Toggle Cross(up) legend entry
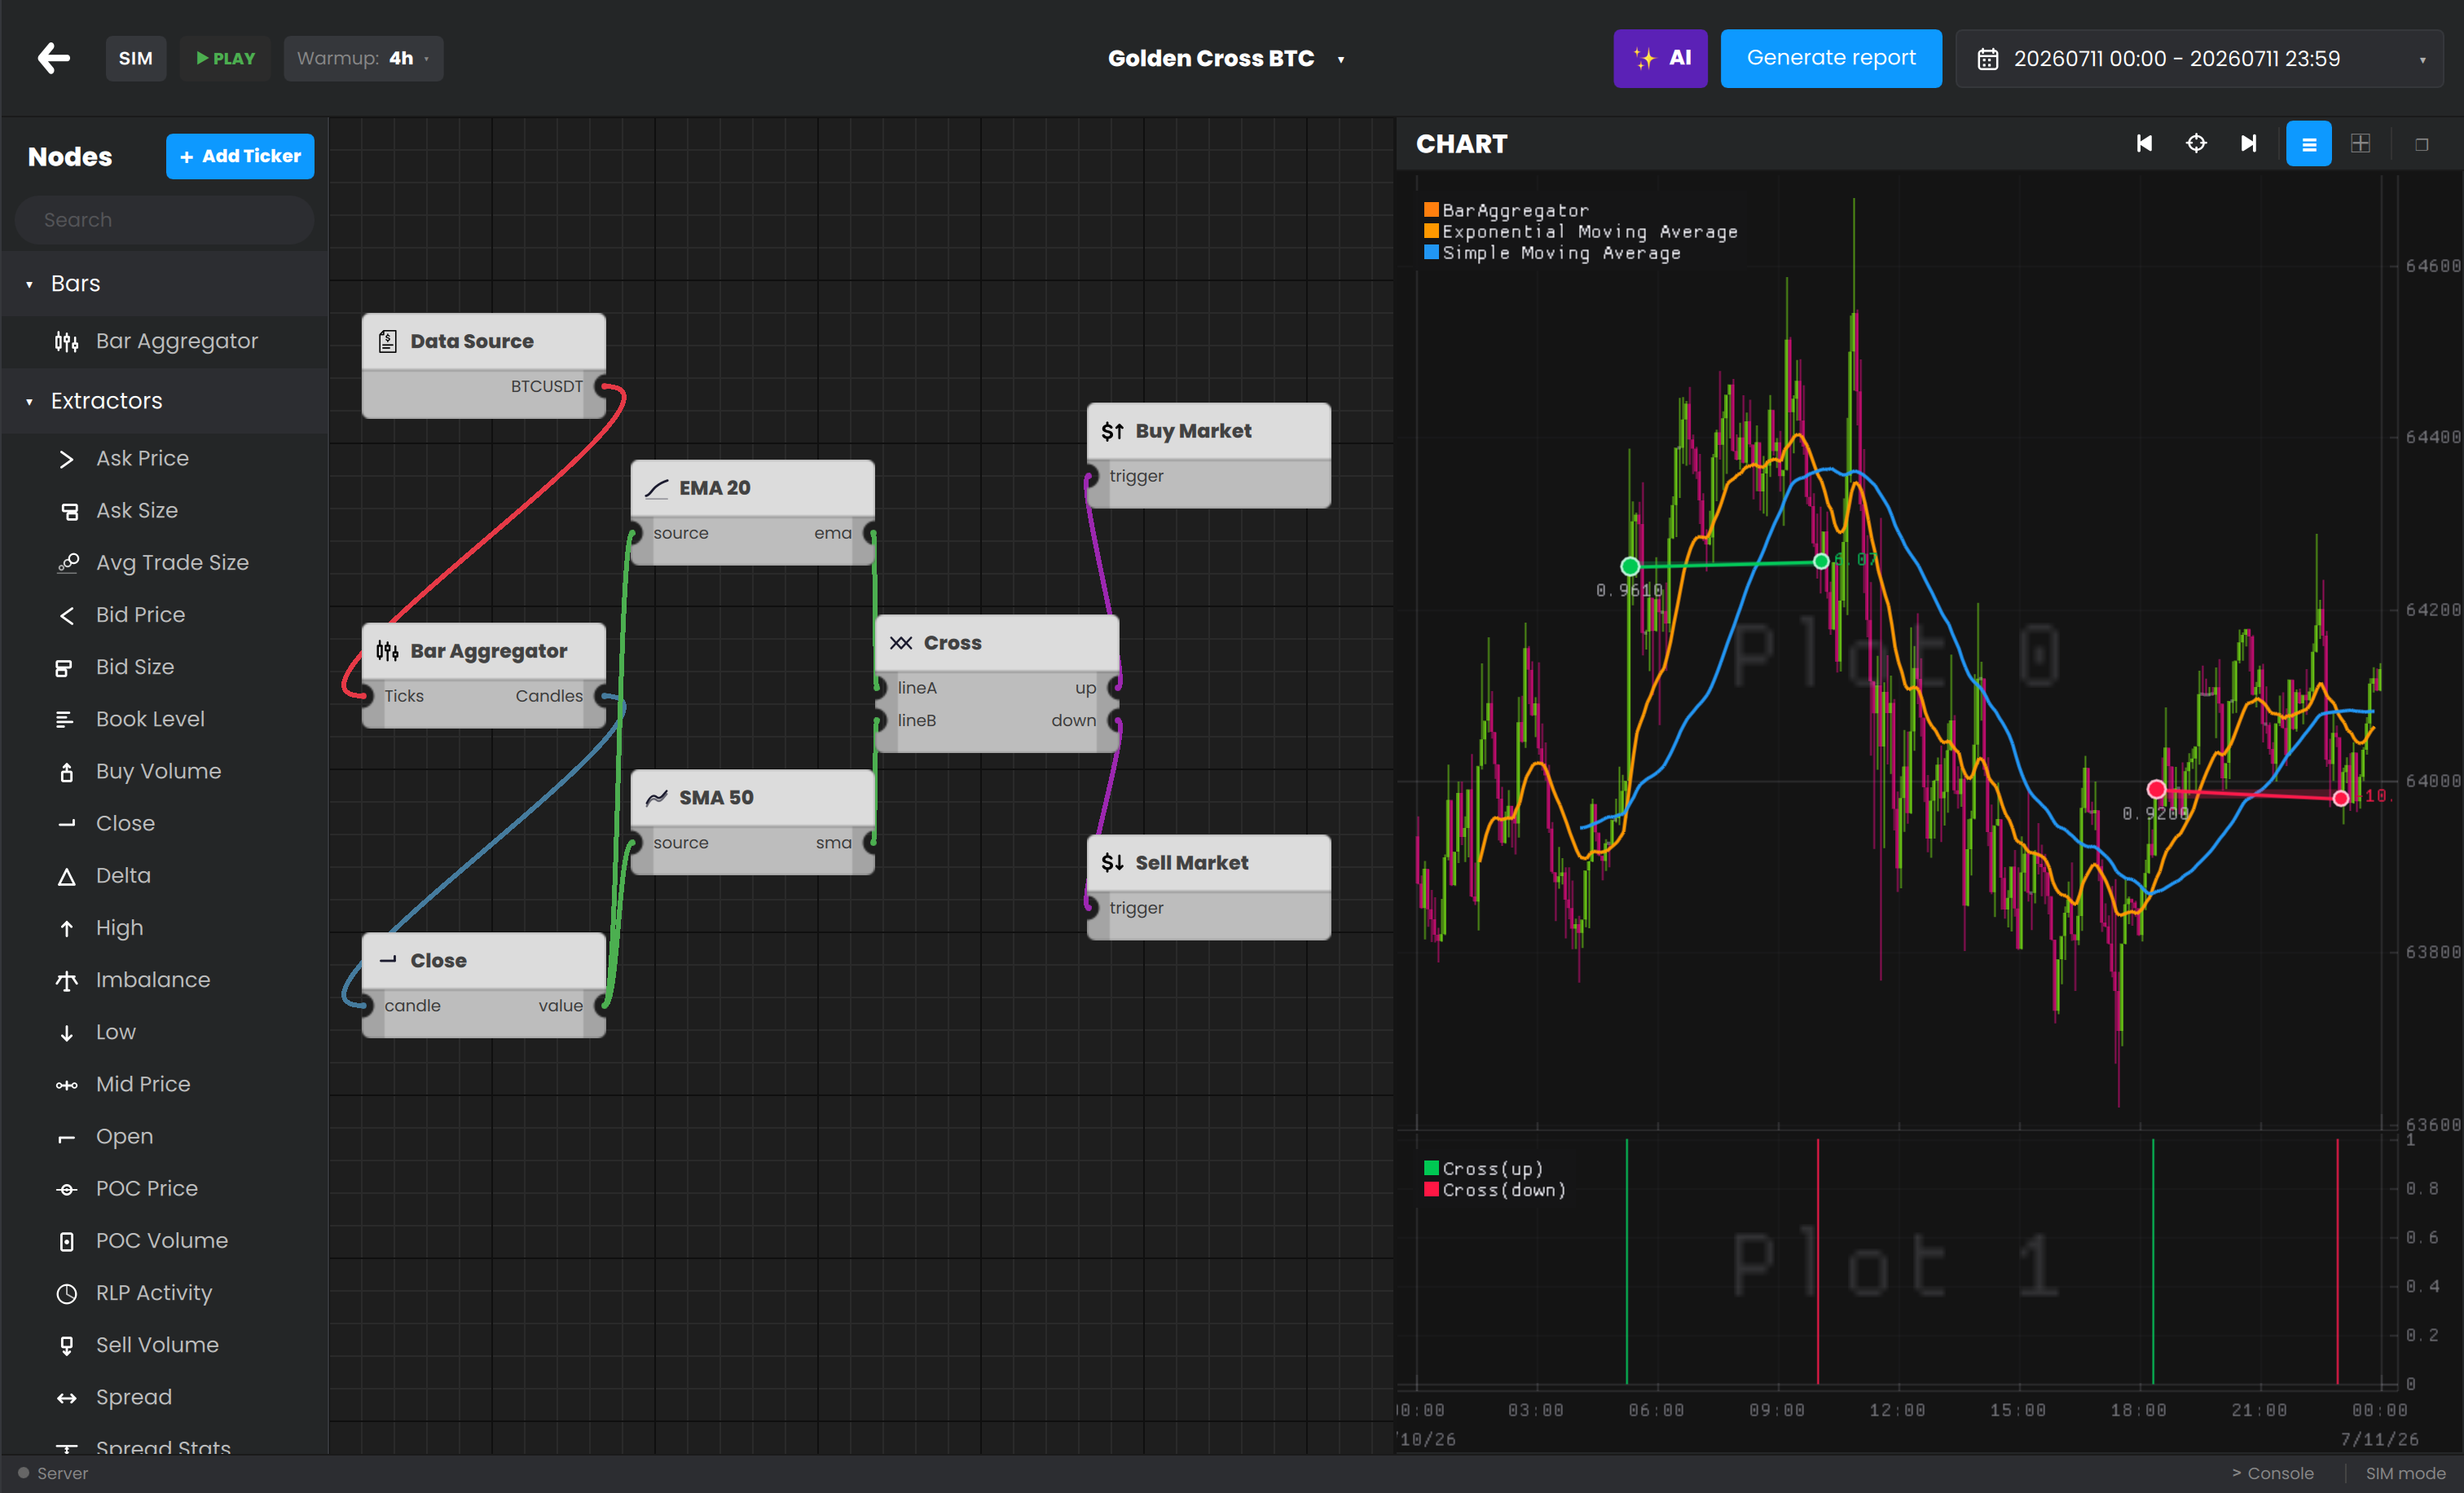The width and height of the screenshot is (2464, 1493). click(x=1484, y=1168)
